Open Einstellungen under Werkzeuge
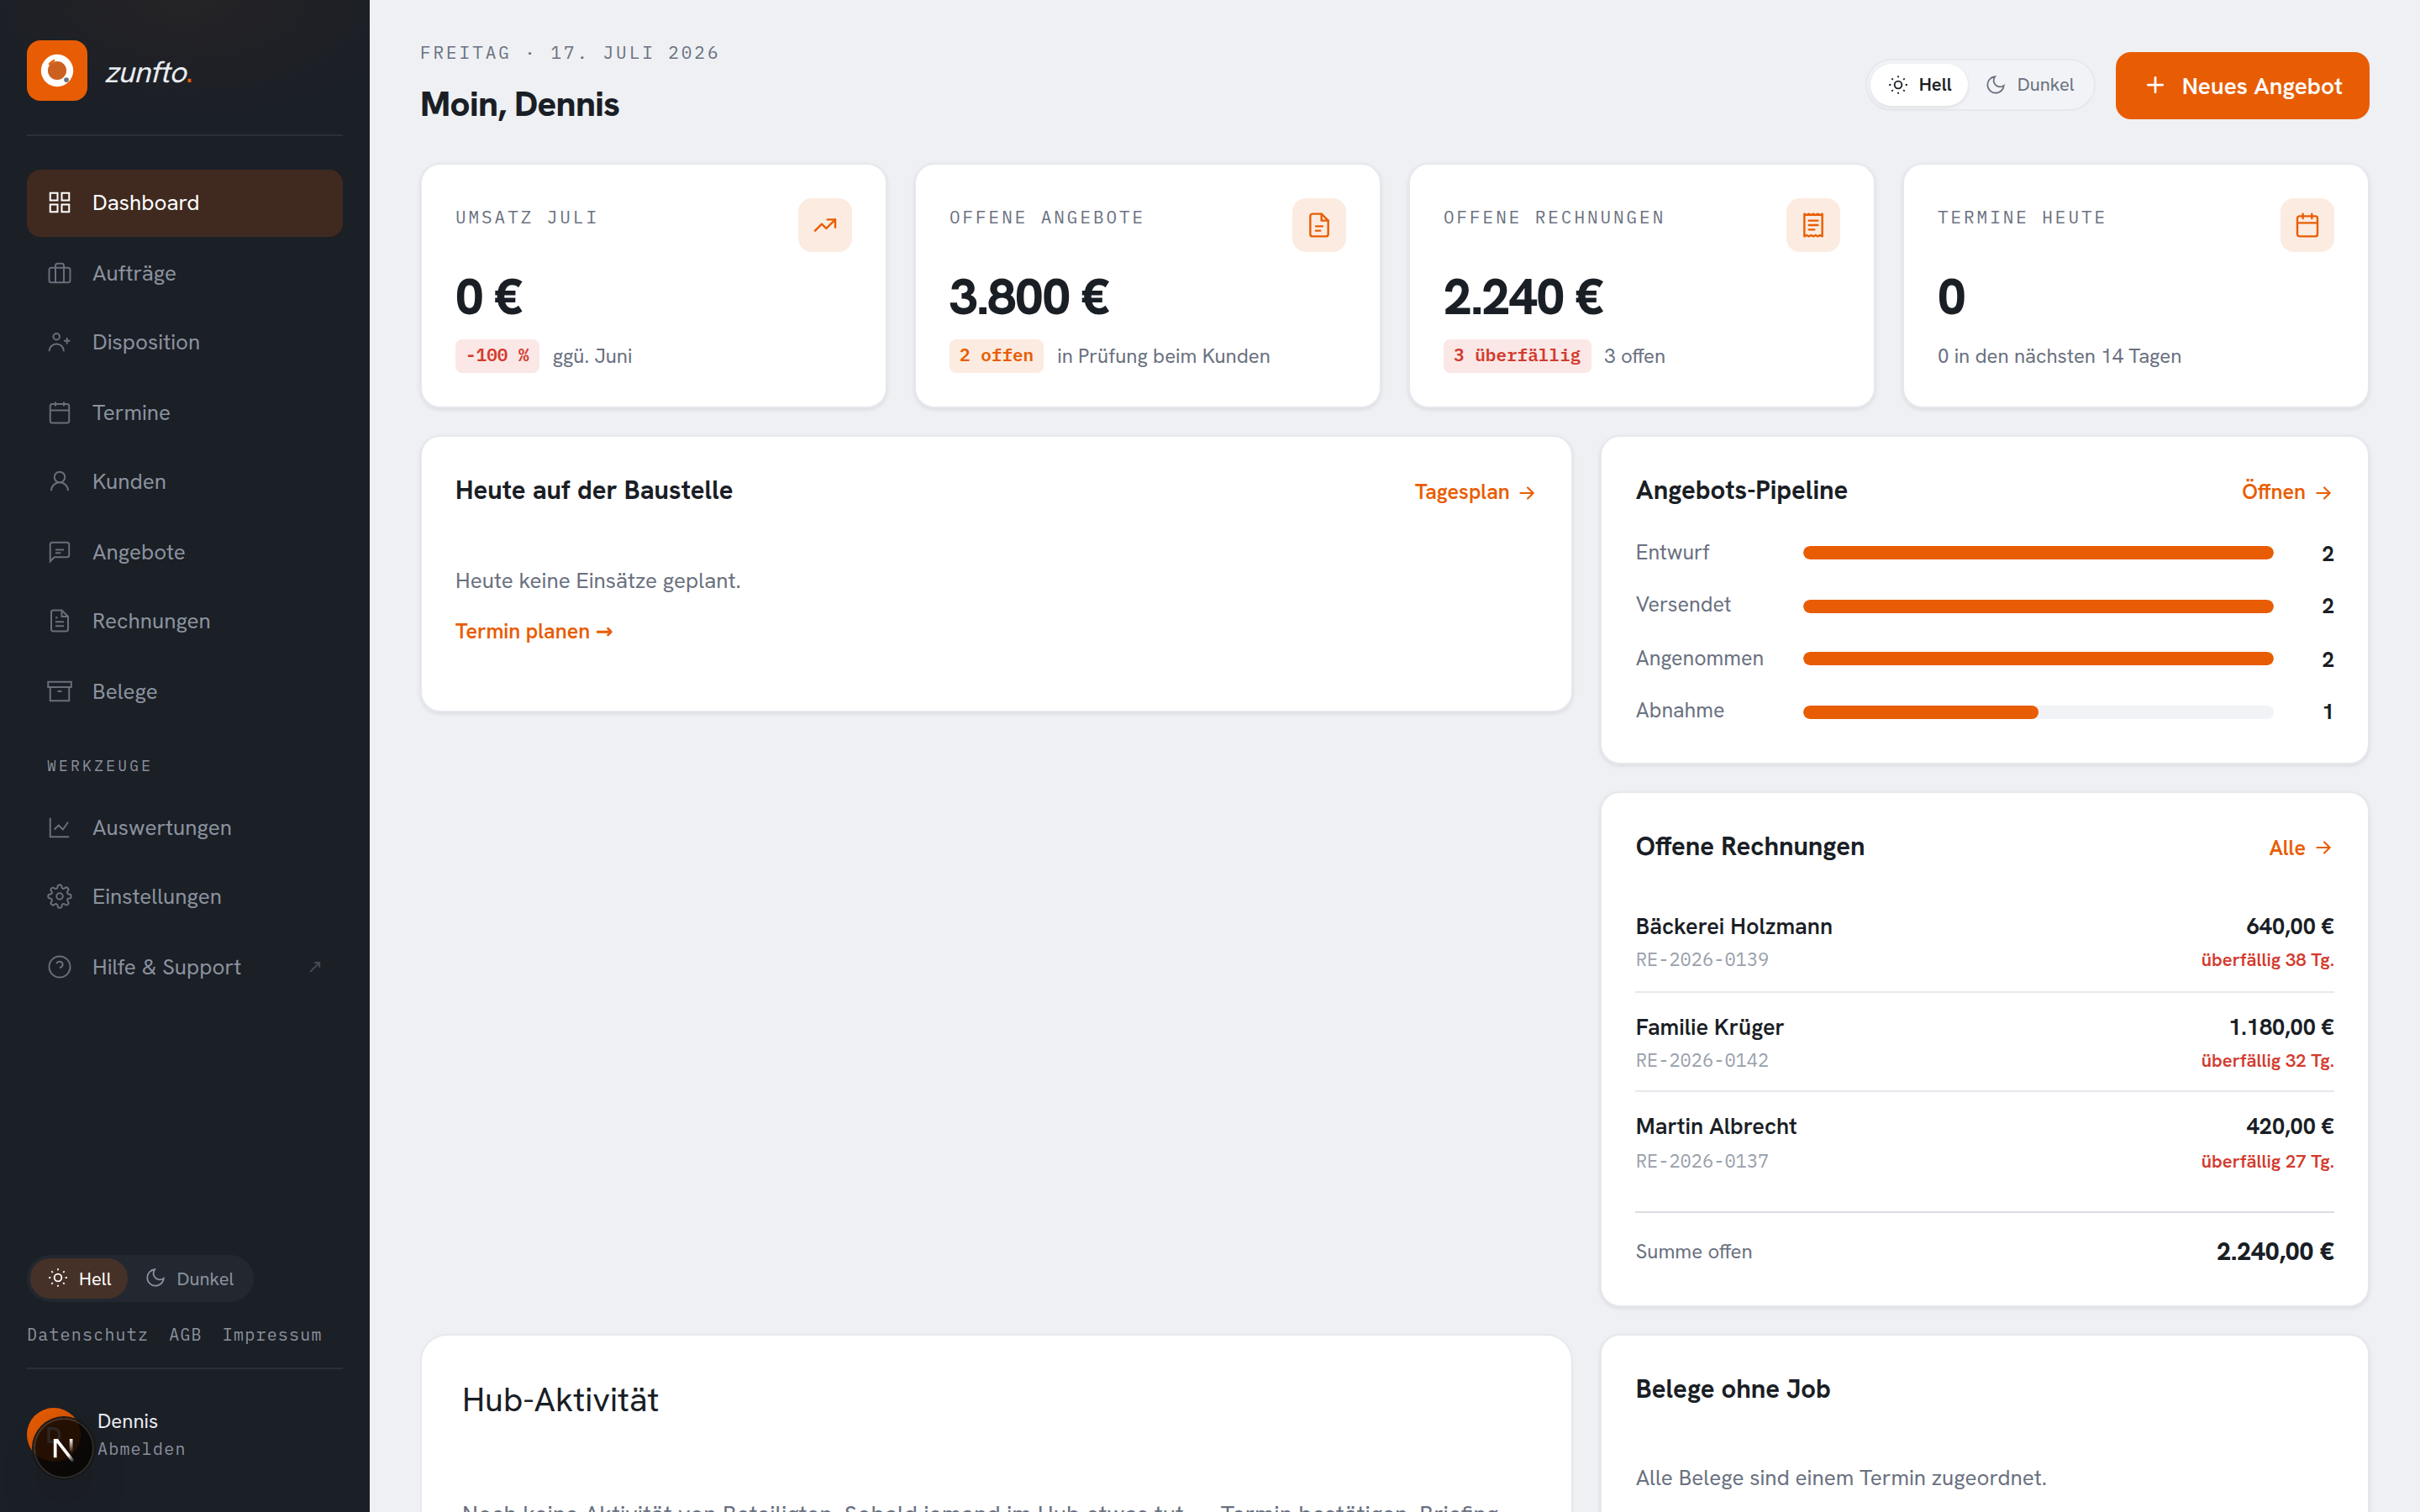This screenshot has height=1512, width=2420. click(x=185, y=897)
